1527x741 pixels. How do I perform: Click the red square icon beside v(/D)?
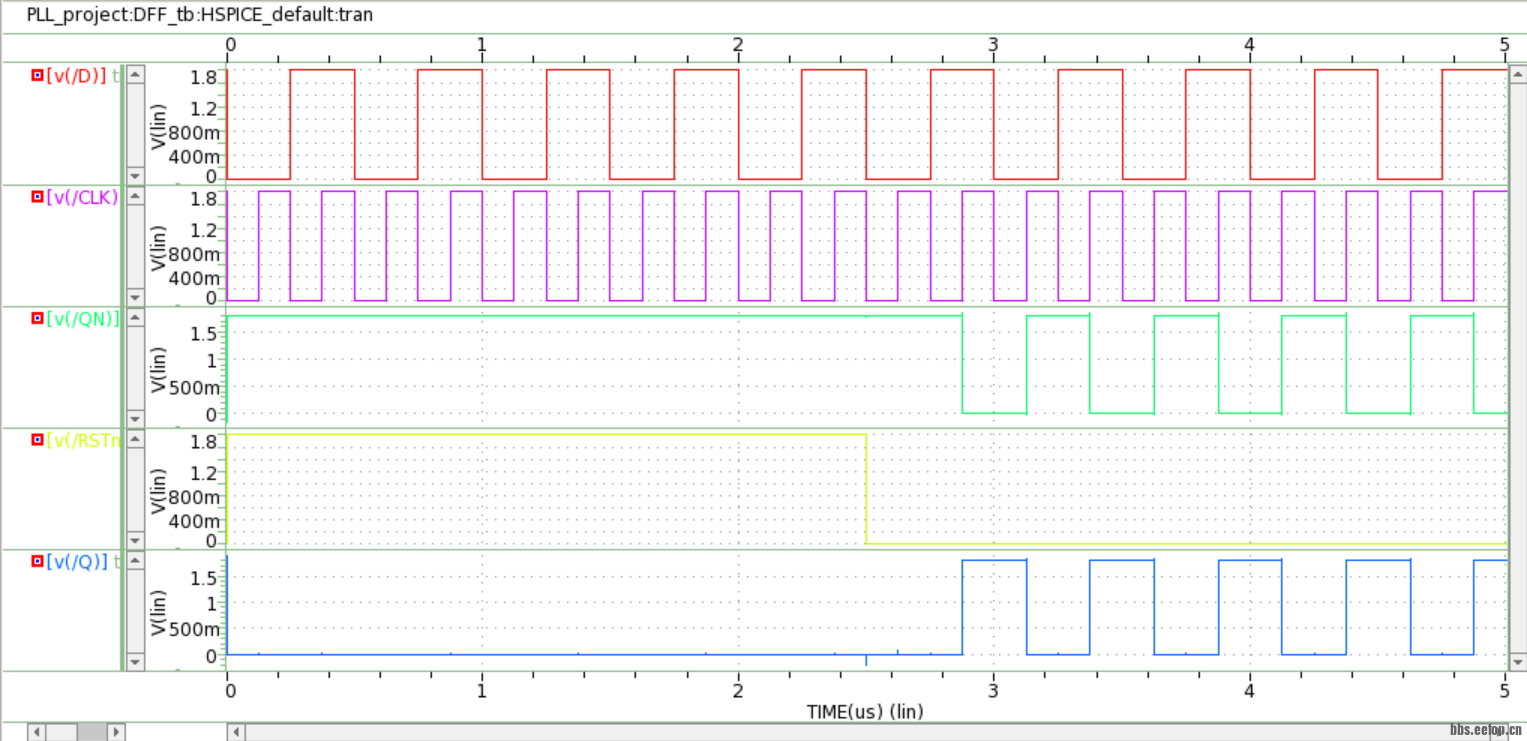(x=38, y=74)
